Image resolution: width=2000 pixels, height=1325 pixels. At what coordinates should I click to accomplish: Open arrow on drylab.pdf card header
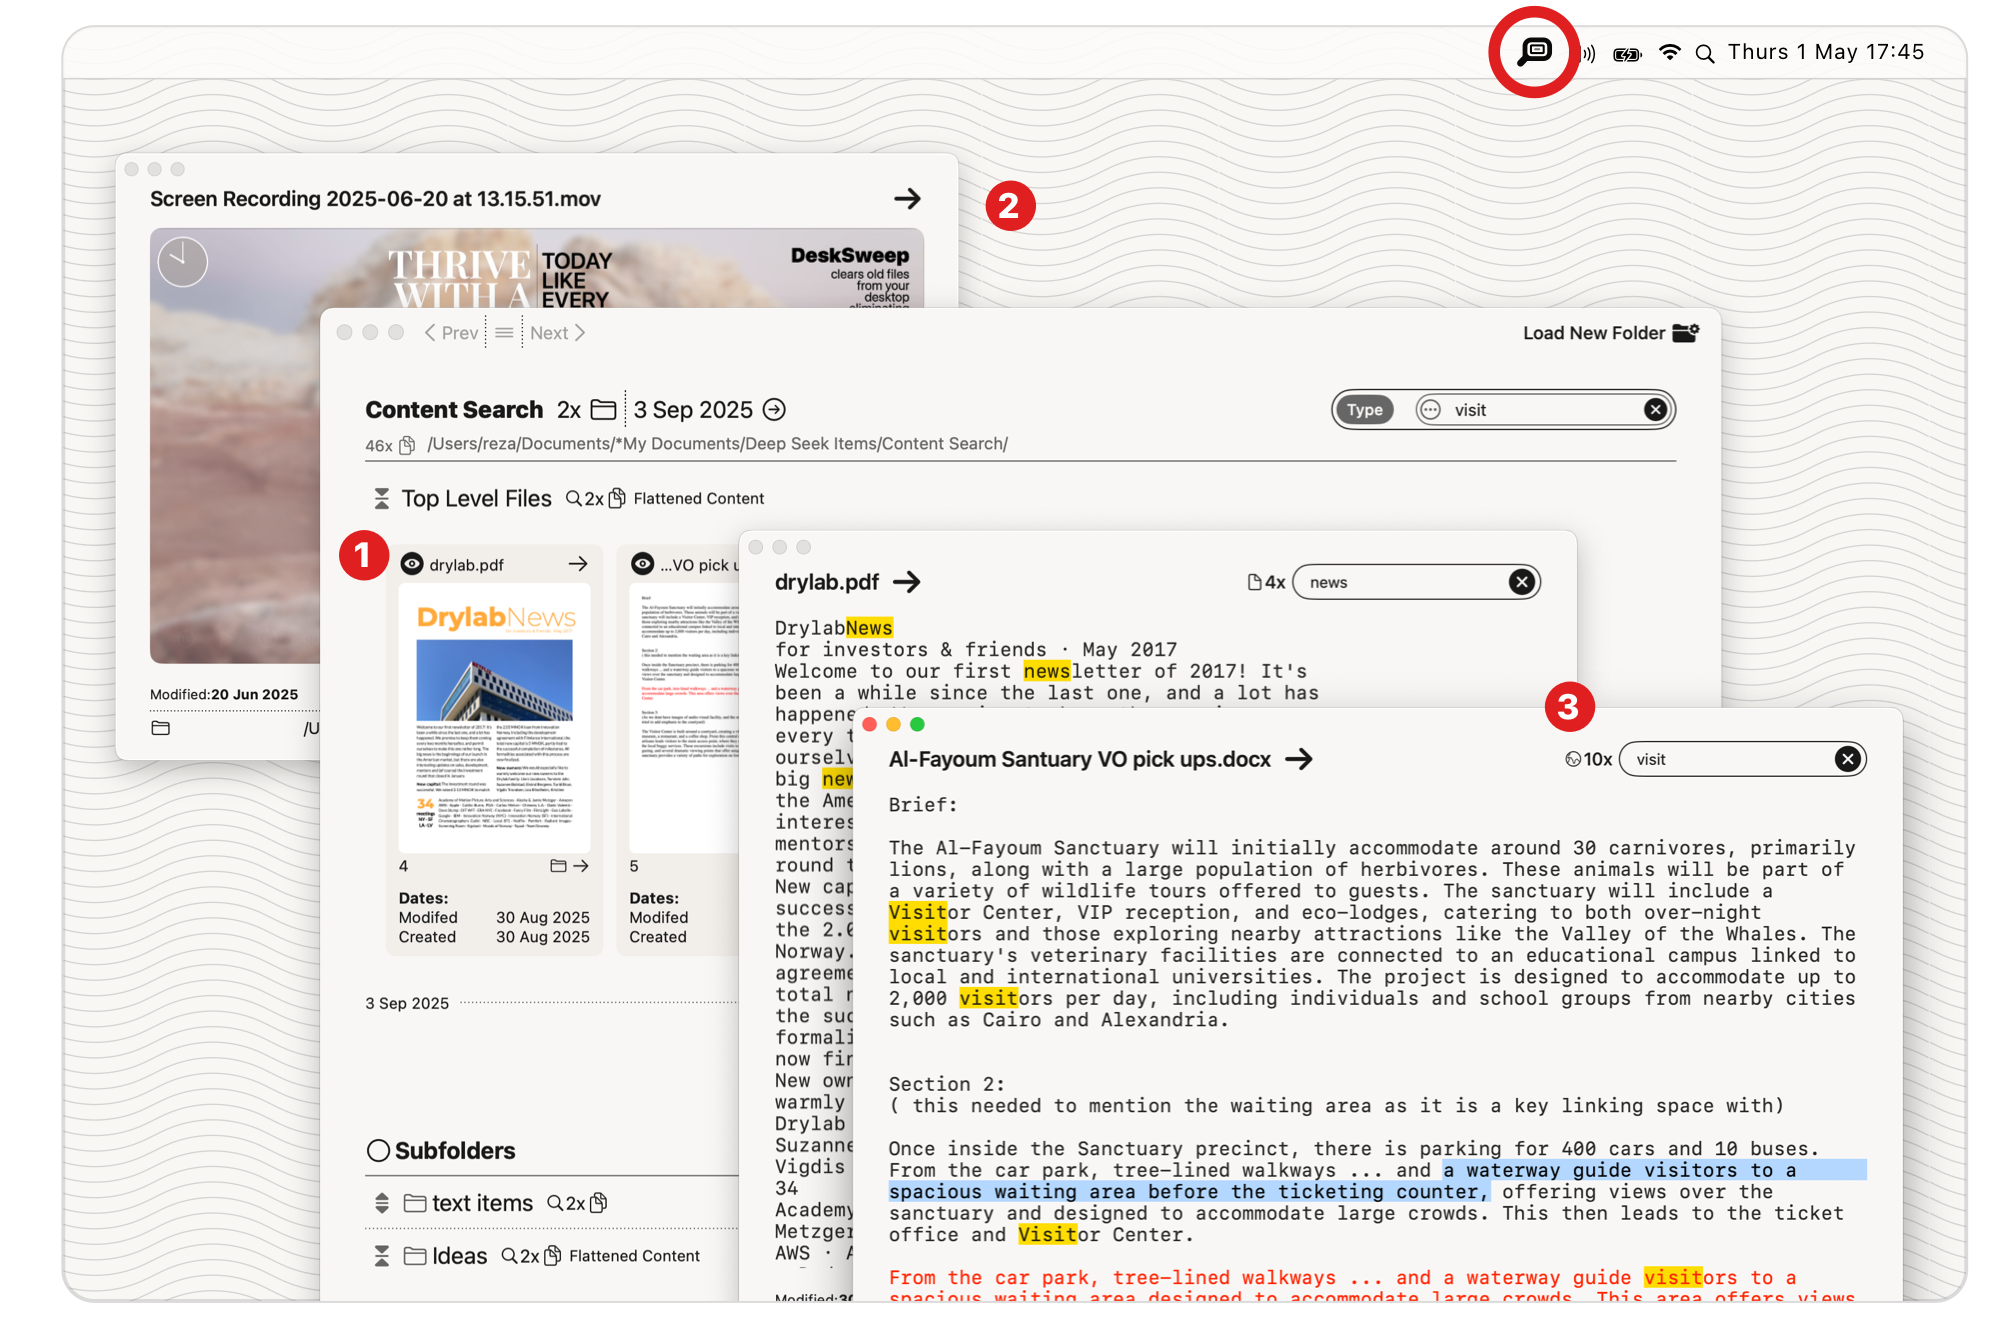578,564
